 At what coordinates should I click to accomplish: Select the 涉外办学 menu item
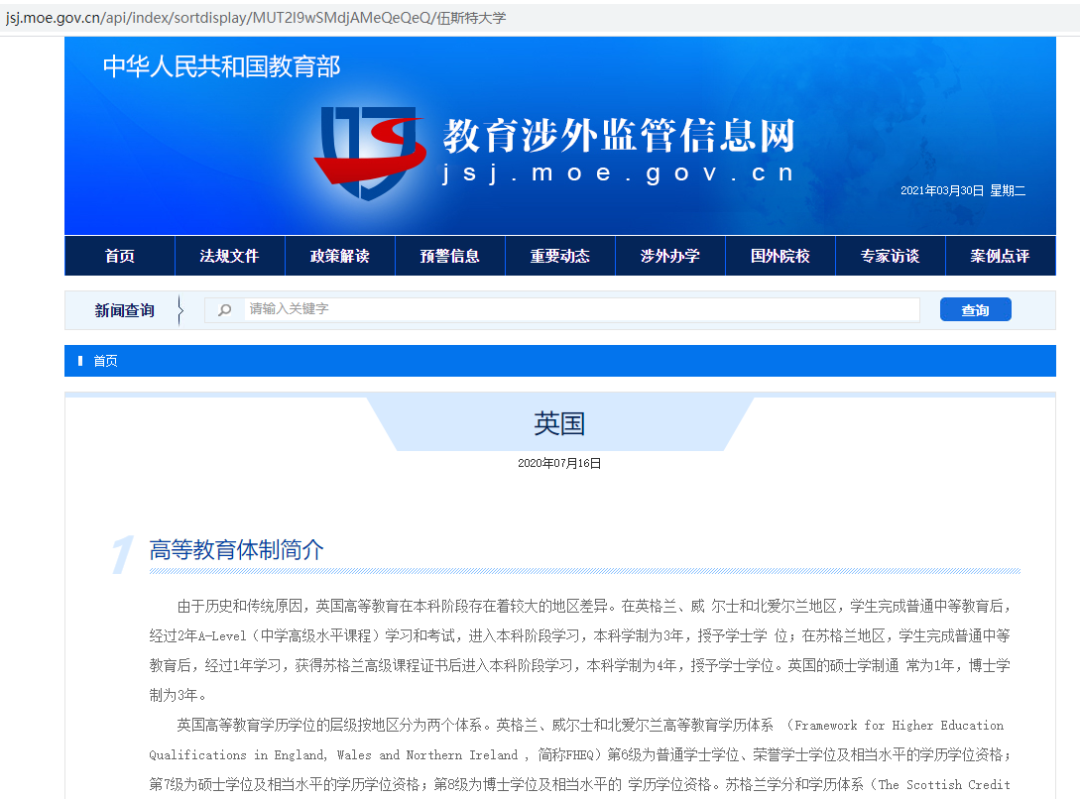click(x=670, y=256)
